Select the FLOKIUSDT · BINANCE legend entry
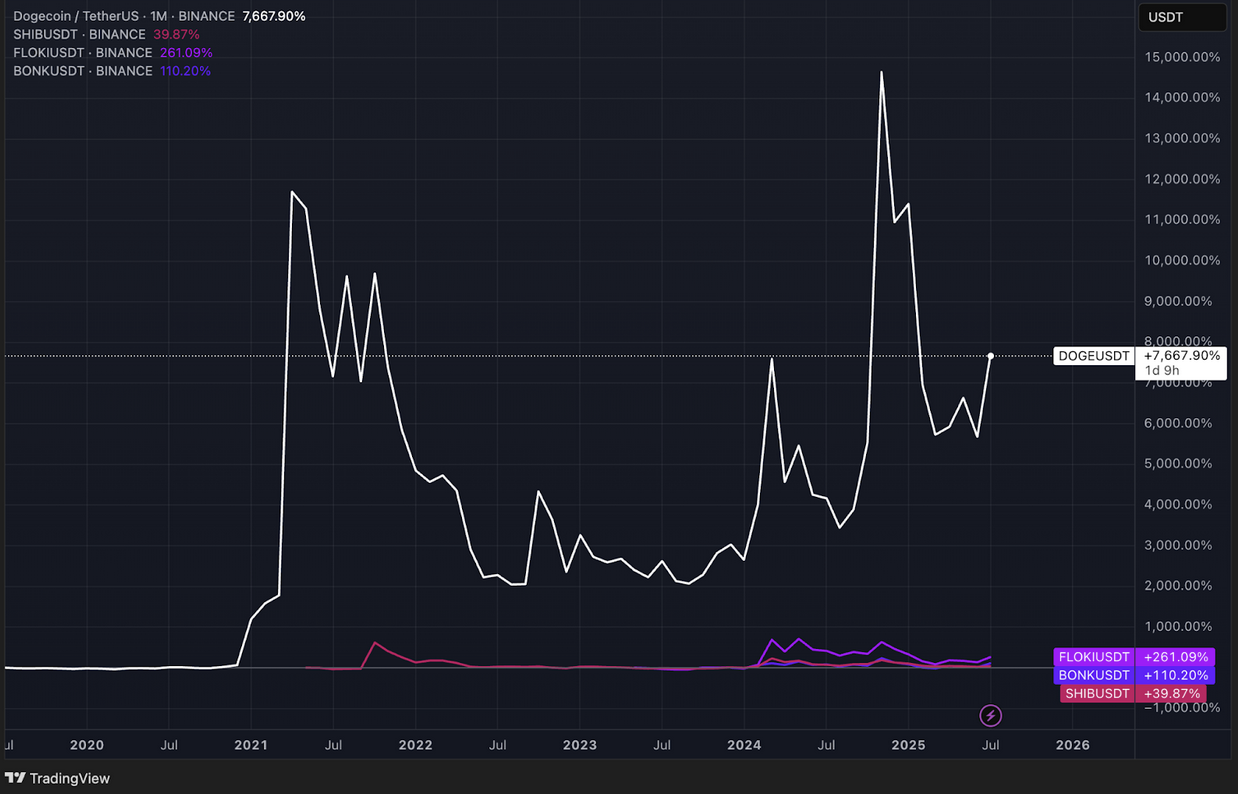 click(83, 52)
